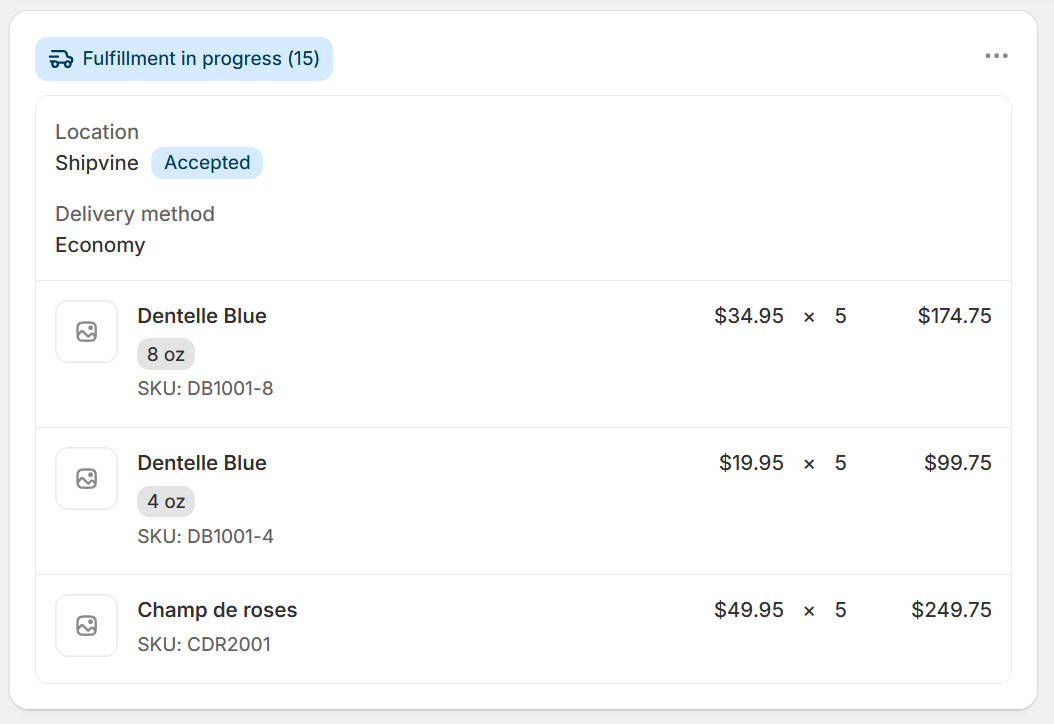Click the Fulfillment in progress (15) badge

tap(184, 59)
